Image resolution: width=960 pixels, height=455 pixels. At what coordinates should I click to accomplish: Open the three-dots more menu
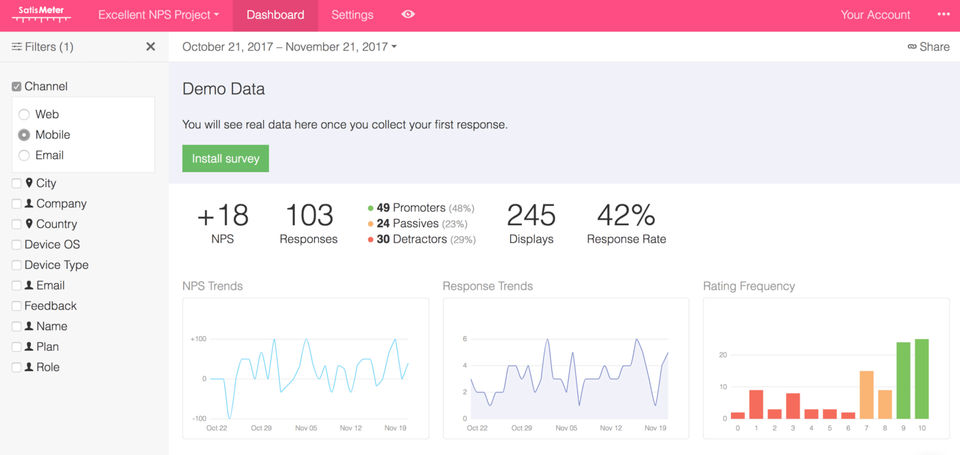(943, 15)
